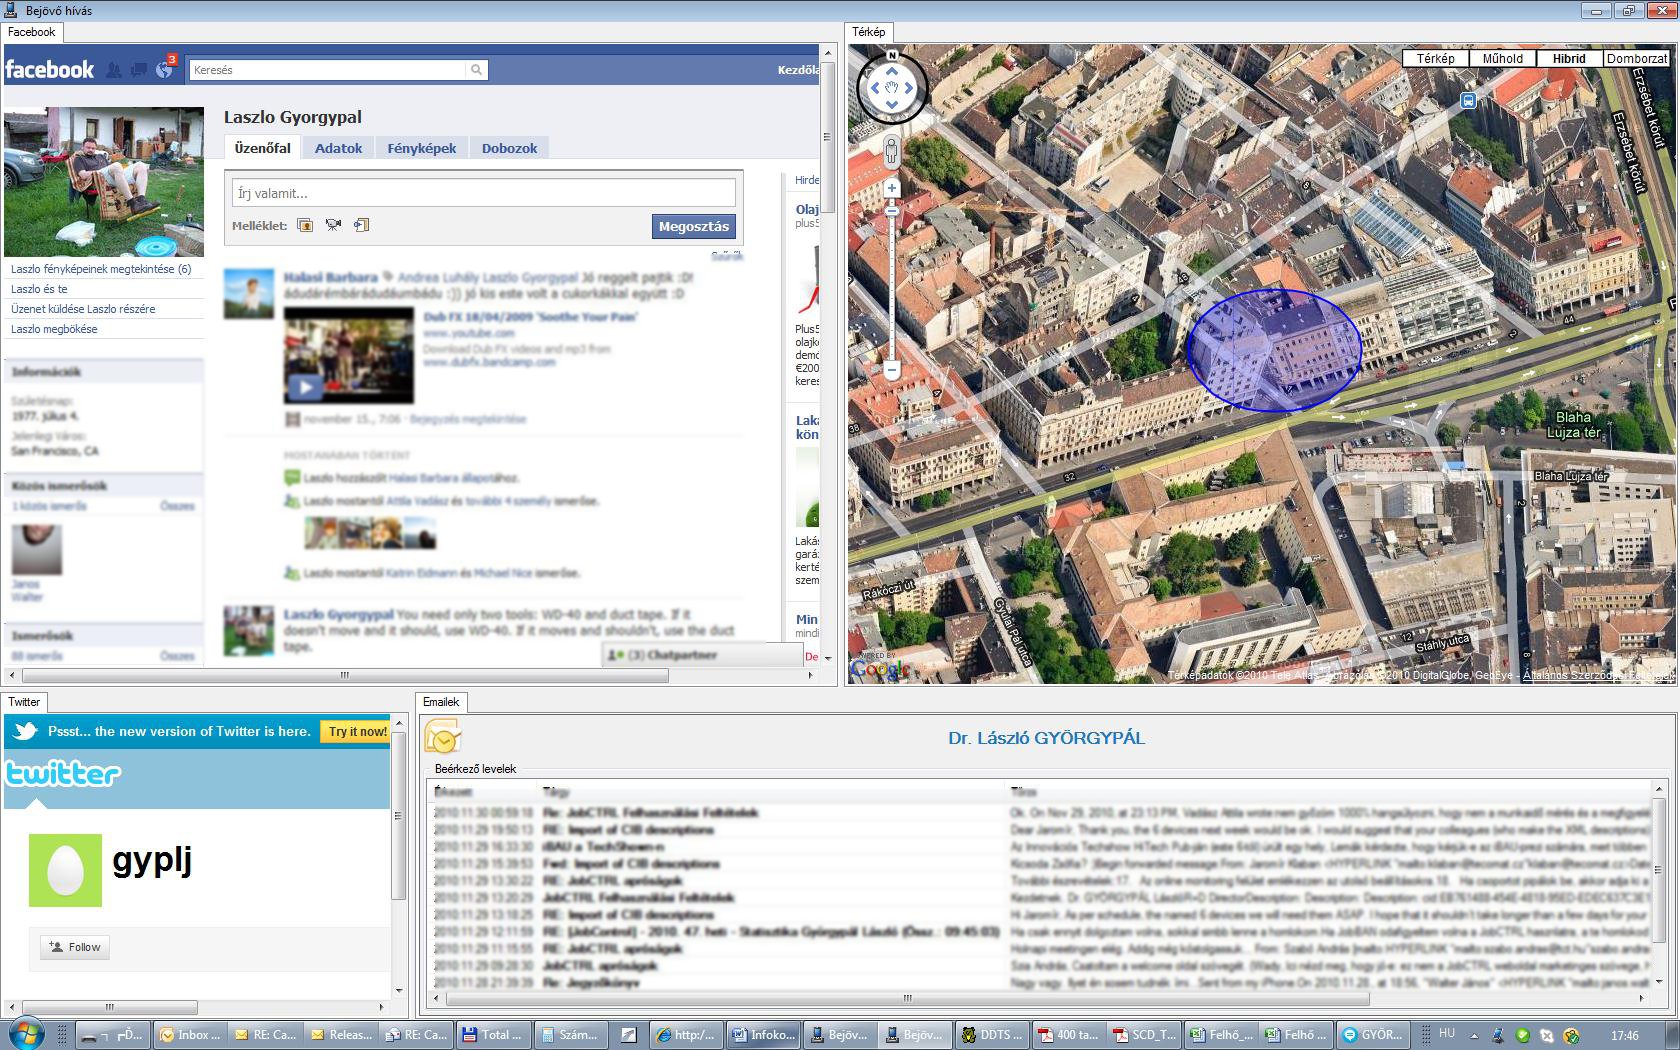Click the hand icon in the pan control
Image resolution: width=1680 pixels, height=1050 pixels.
891,88
